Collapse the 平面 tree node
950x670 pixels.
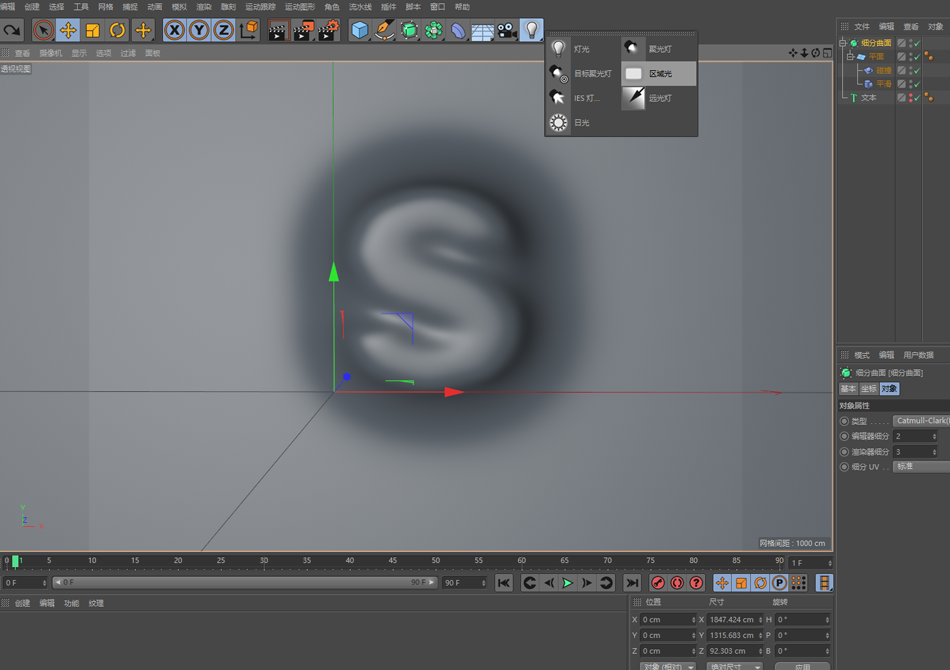[x=850, y=57]
